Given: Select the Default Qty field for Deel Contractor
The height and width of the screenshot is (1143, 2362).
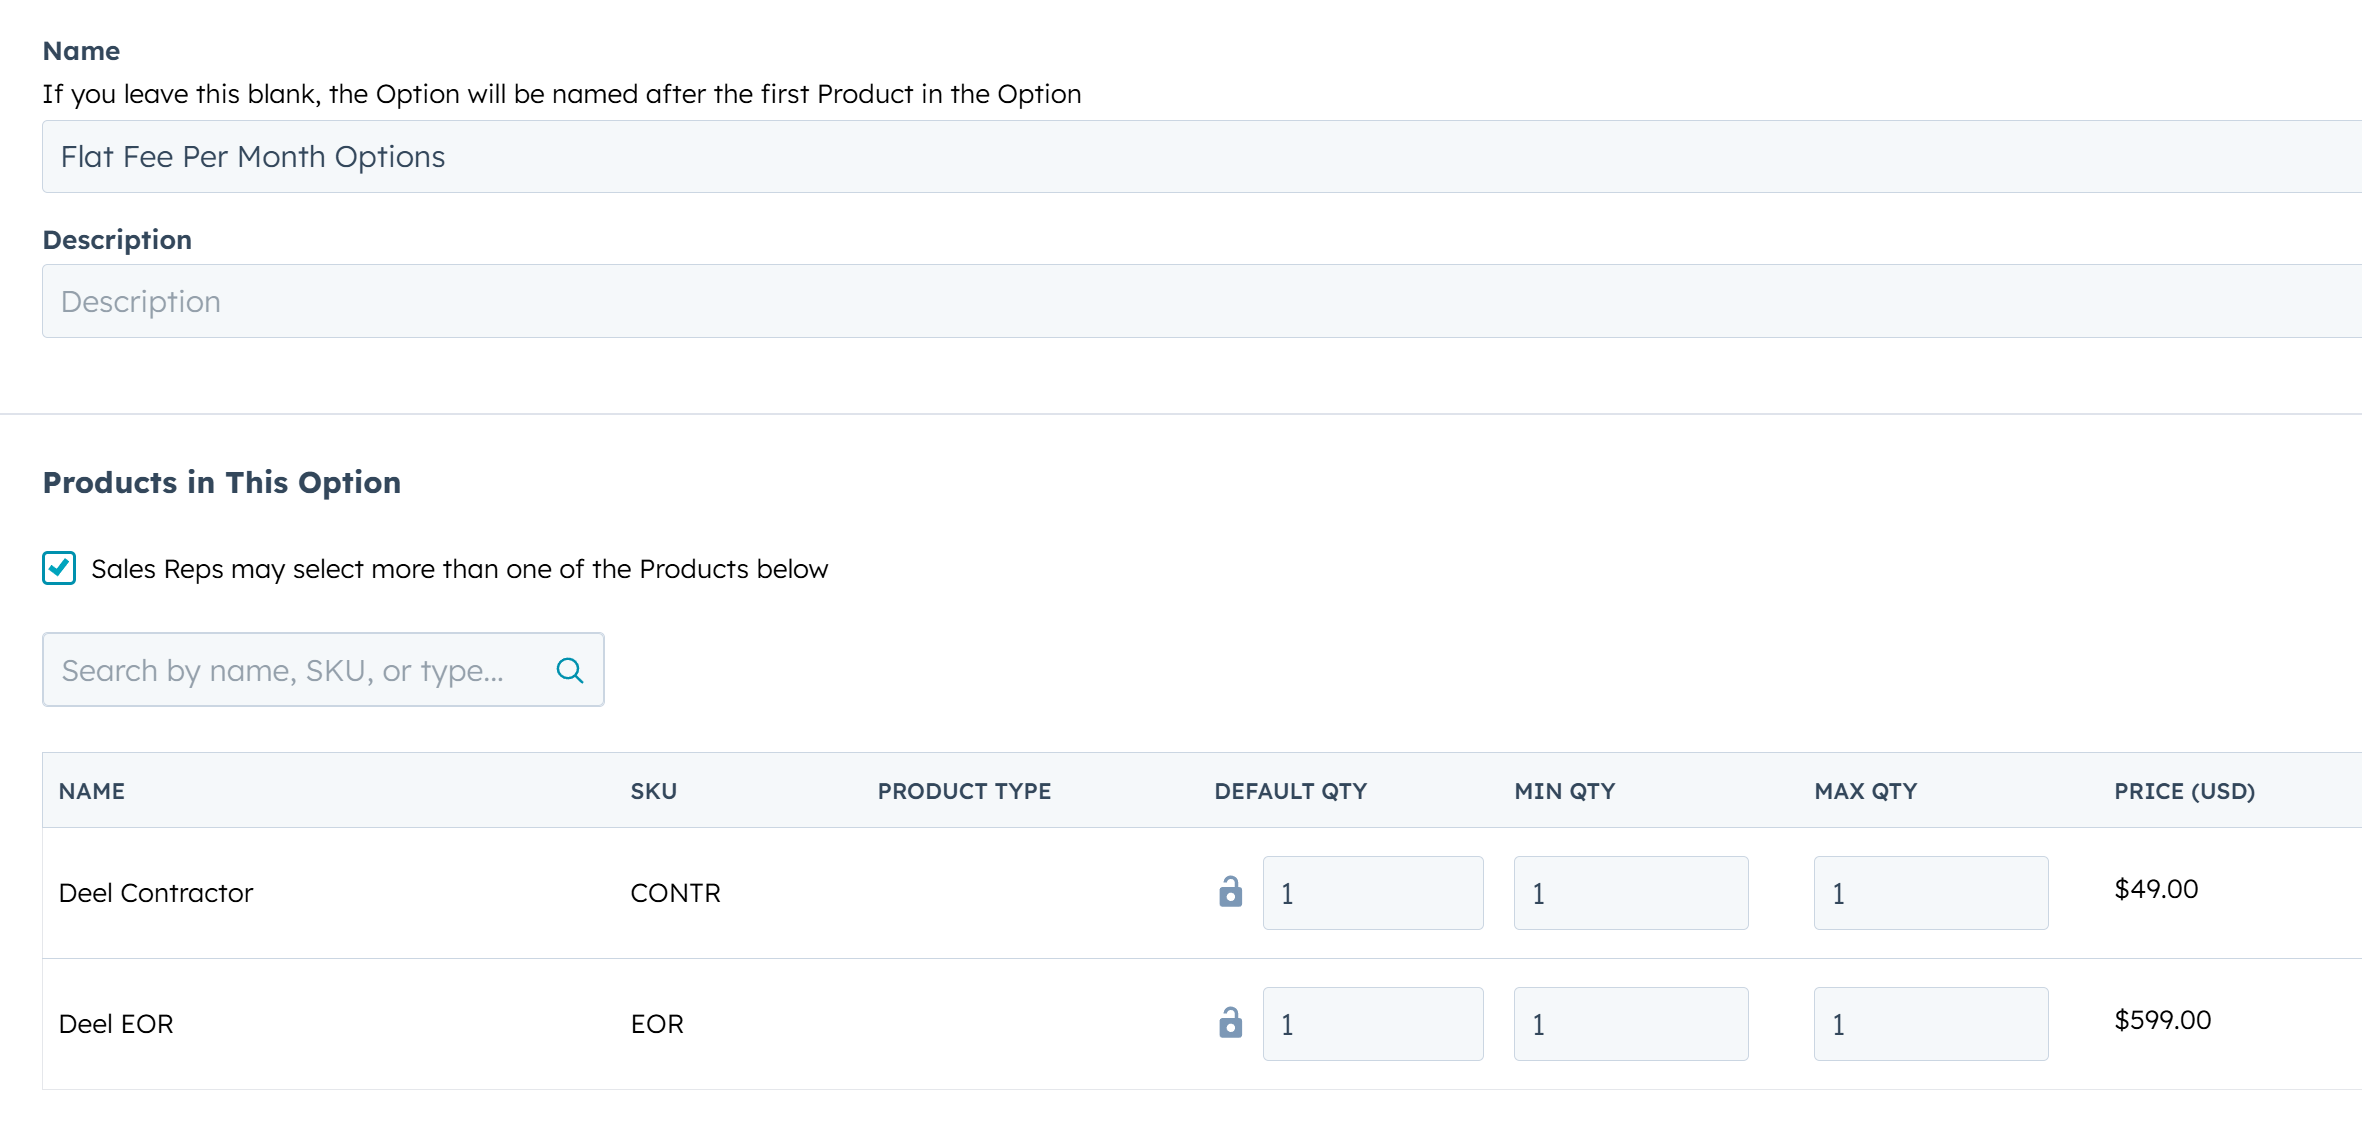Looking at the screenshot, I should (1372, 891).
